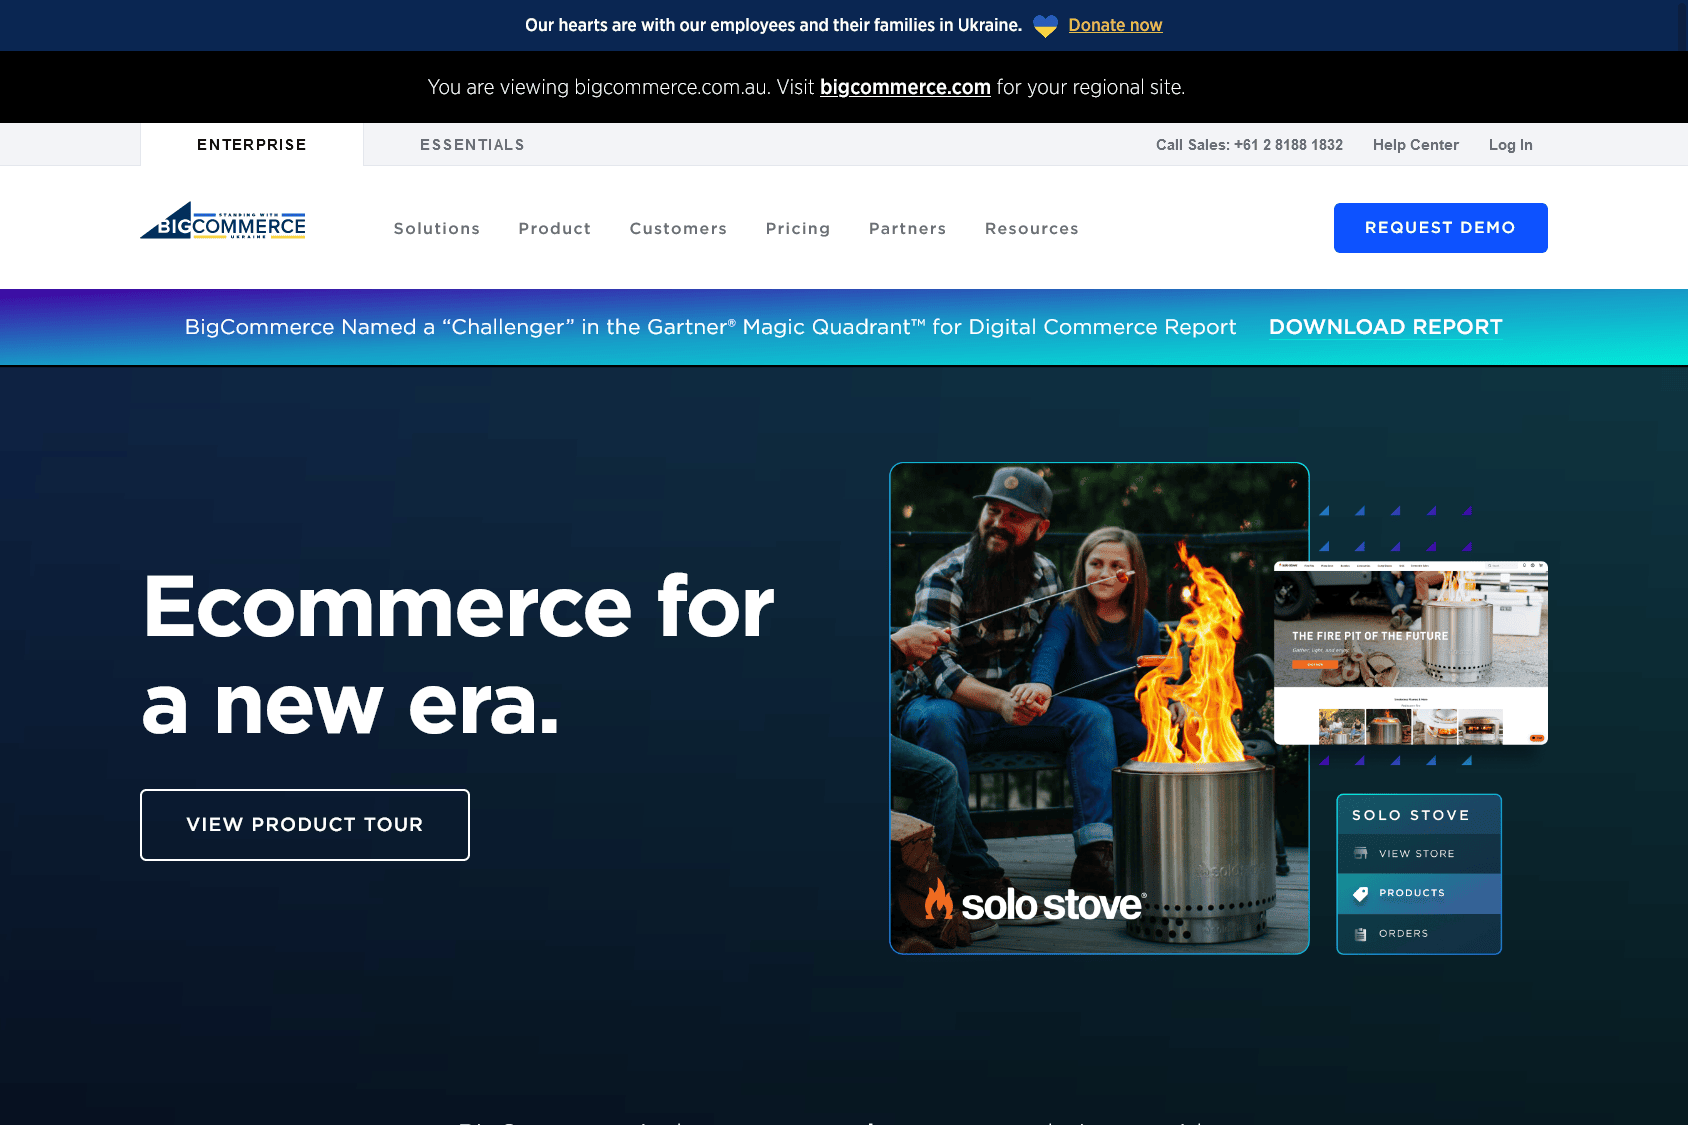
Task: Follow the DOWNLOAD REPORT link
Action: pyautogui.click(x=1384, y=327)
